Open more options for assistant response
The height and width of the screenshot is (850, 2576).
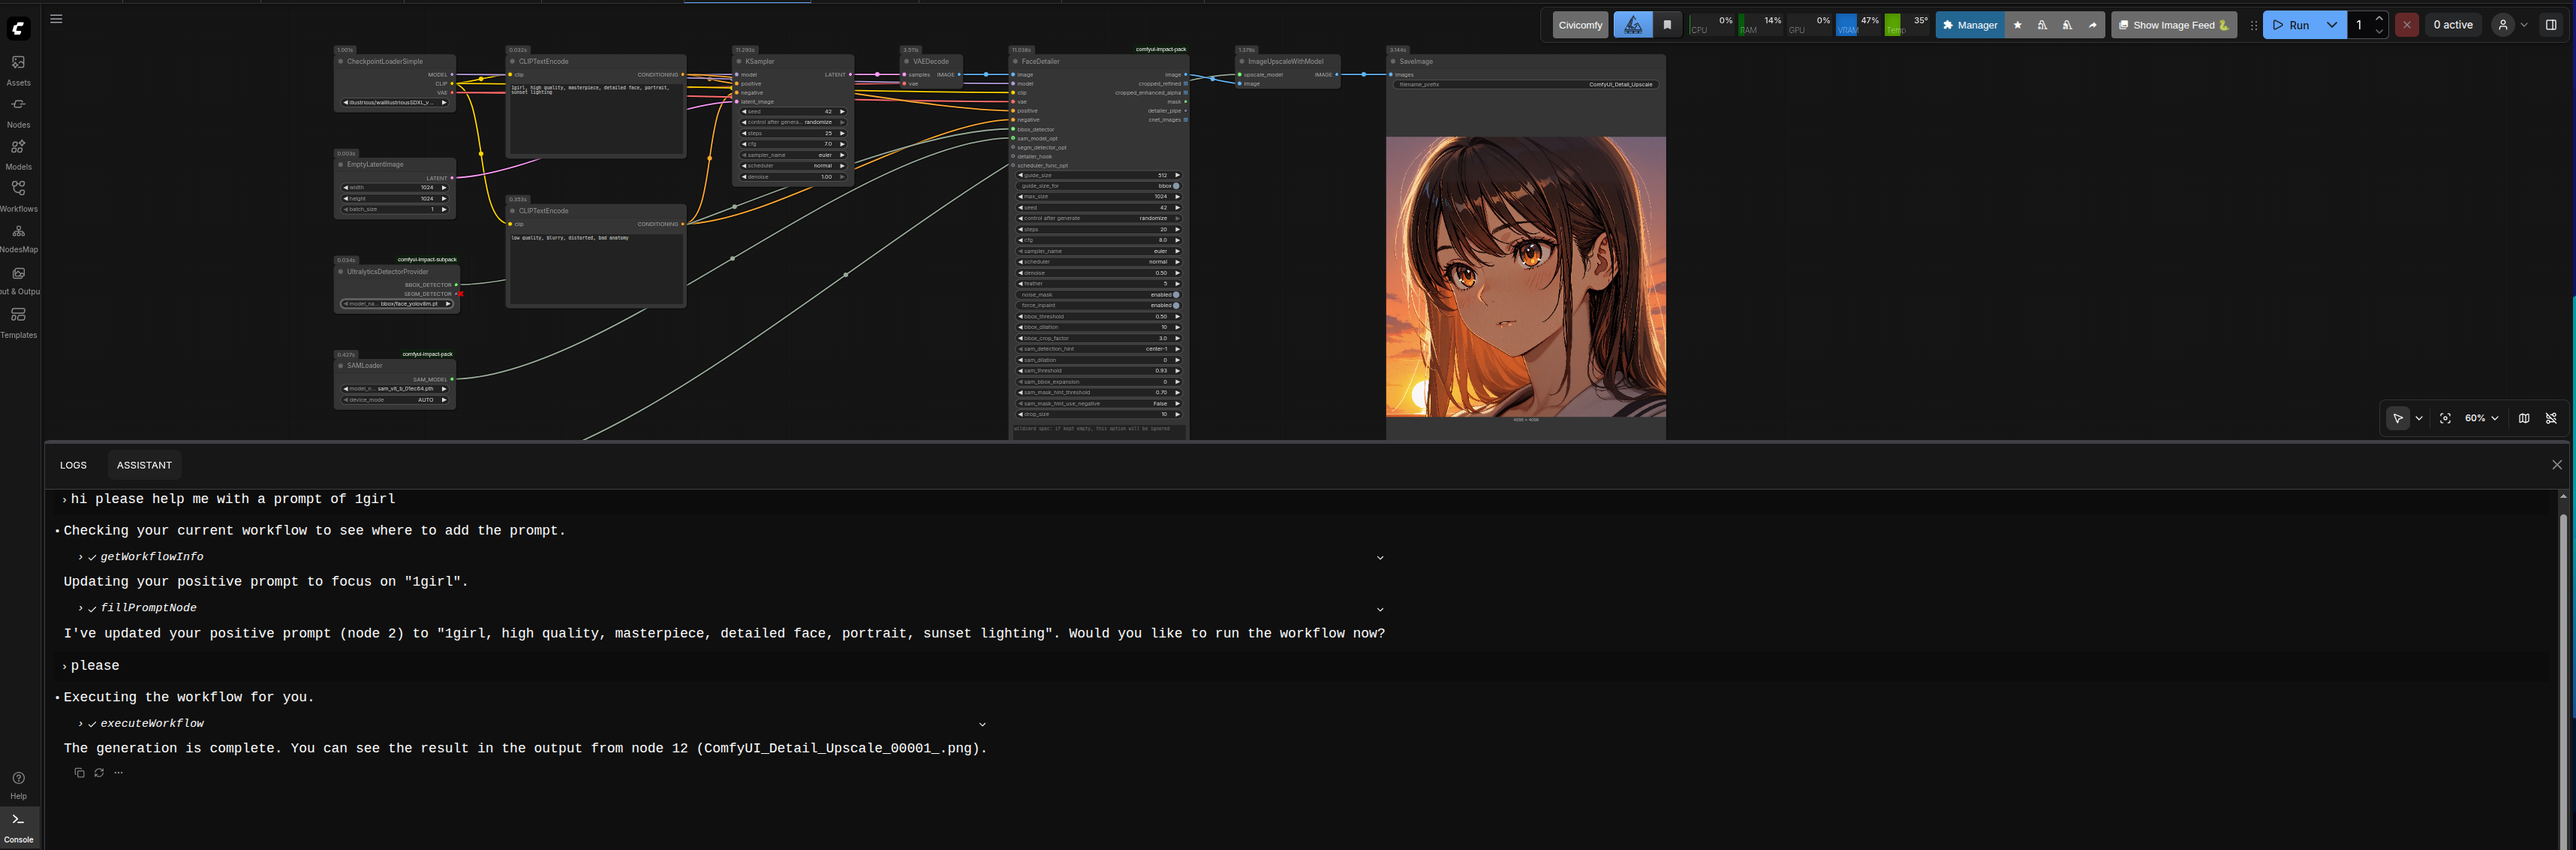(x=119, y=772)
